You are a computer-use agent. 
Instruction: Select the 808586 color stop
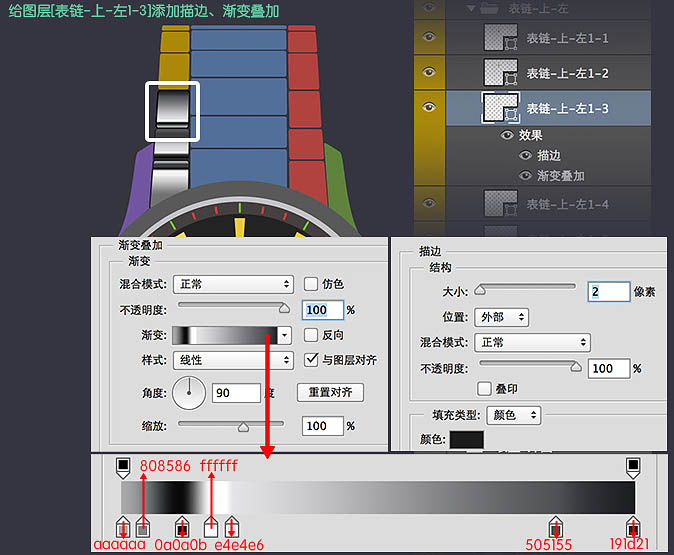click(143, 527)
